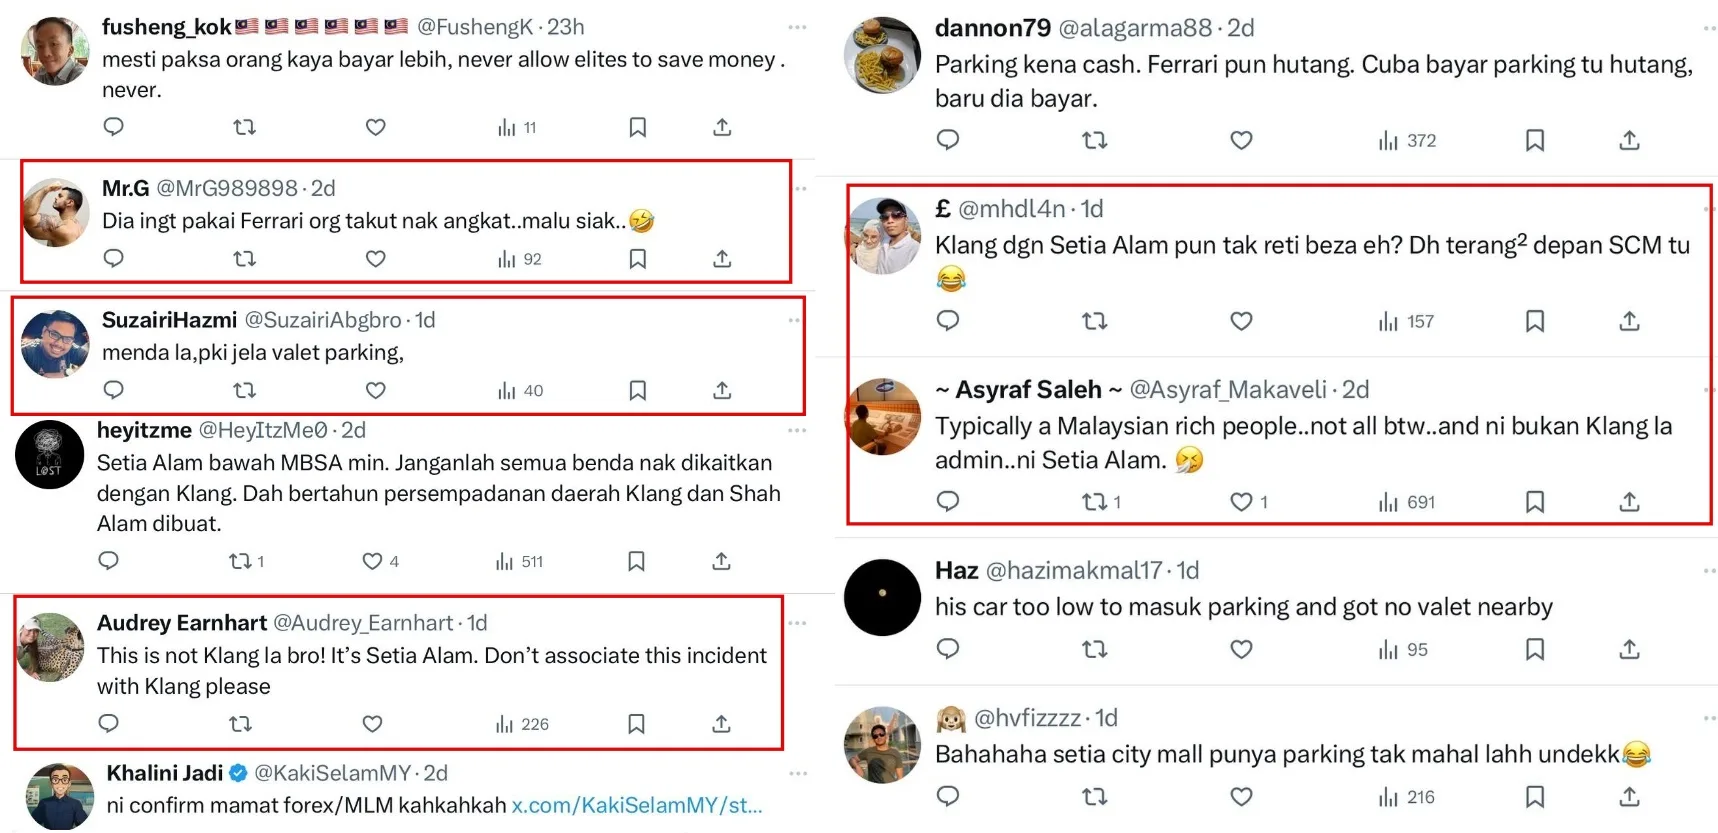Open Haz's black profile avatar
This screenshot has height=833, width=1718.
[x=882, y=597]
